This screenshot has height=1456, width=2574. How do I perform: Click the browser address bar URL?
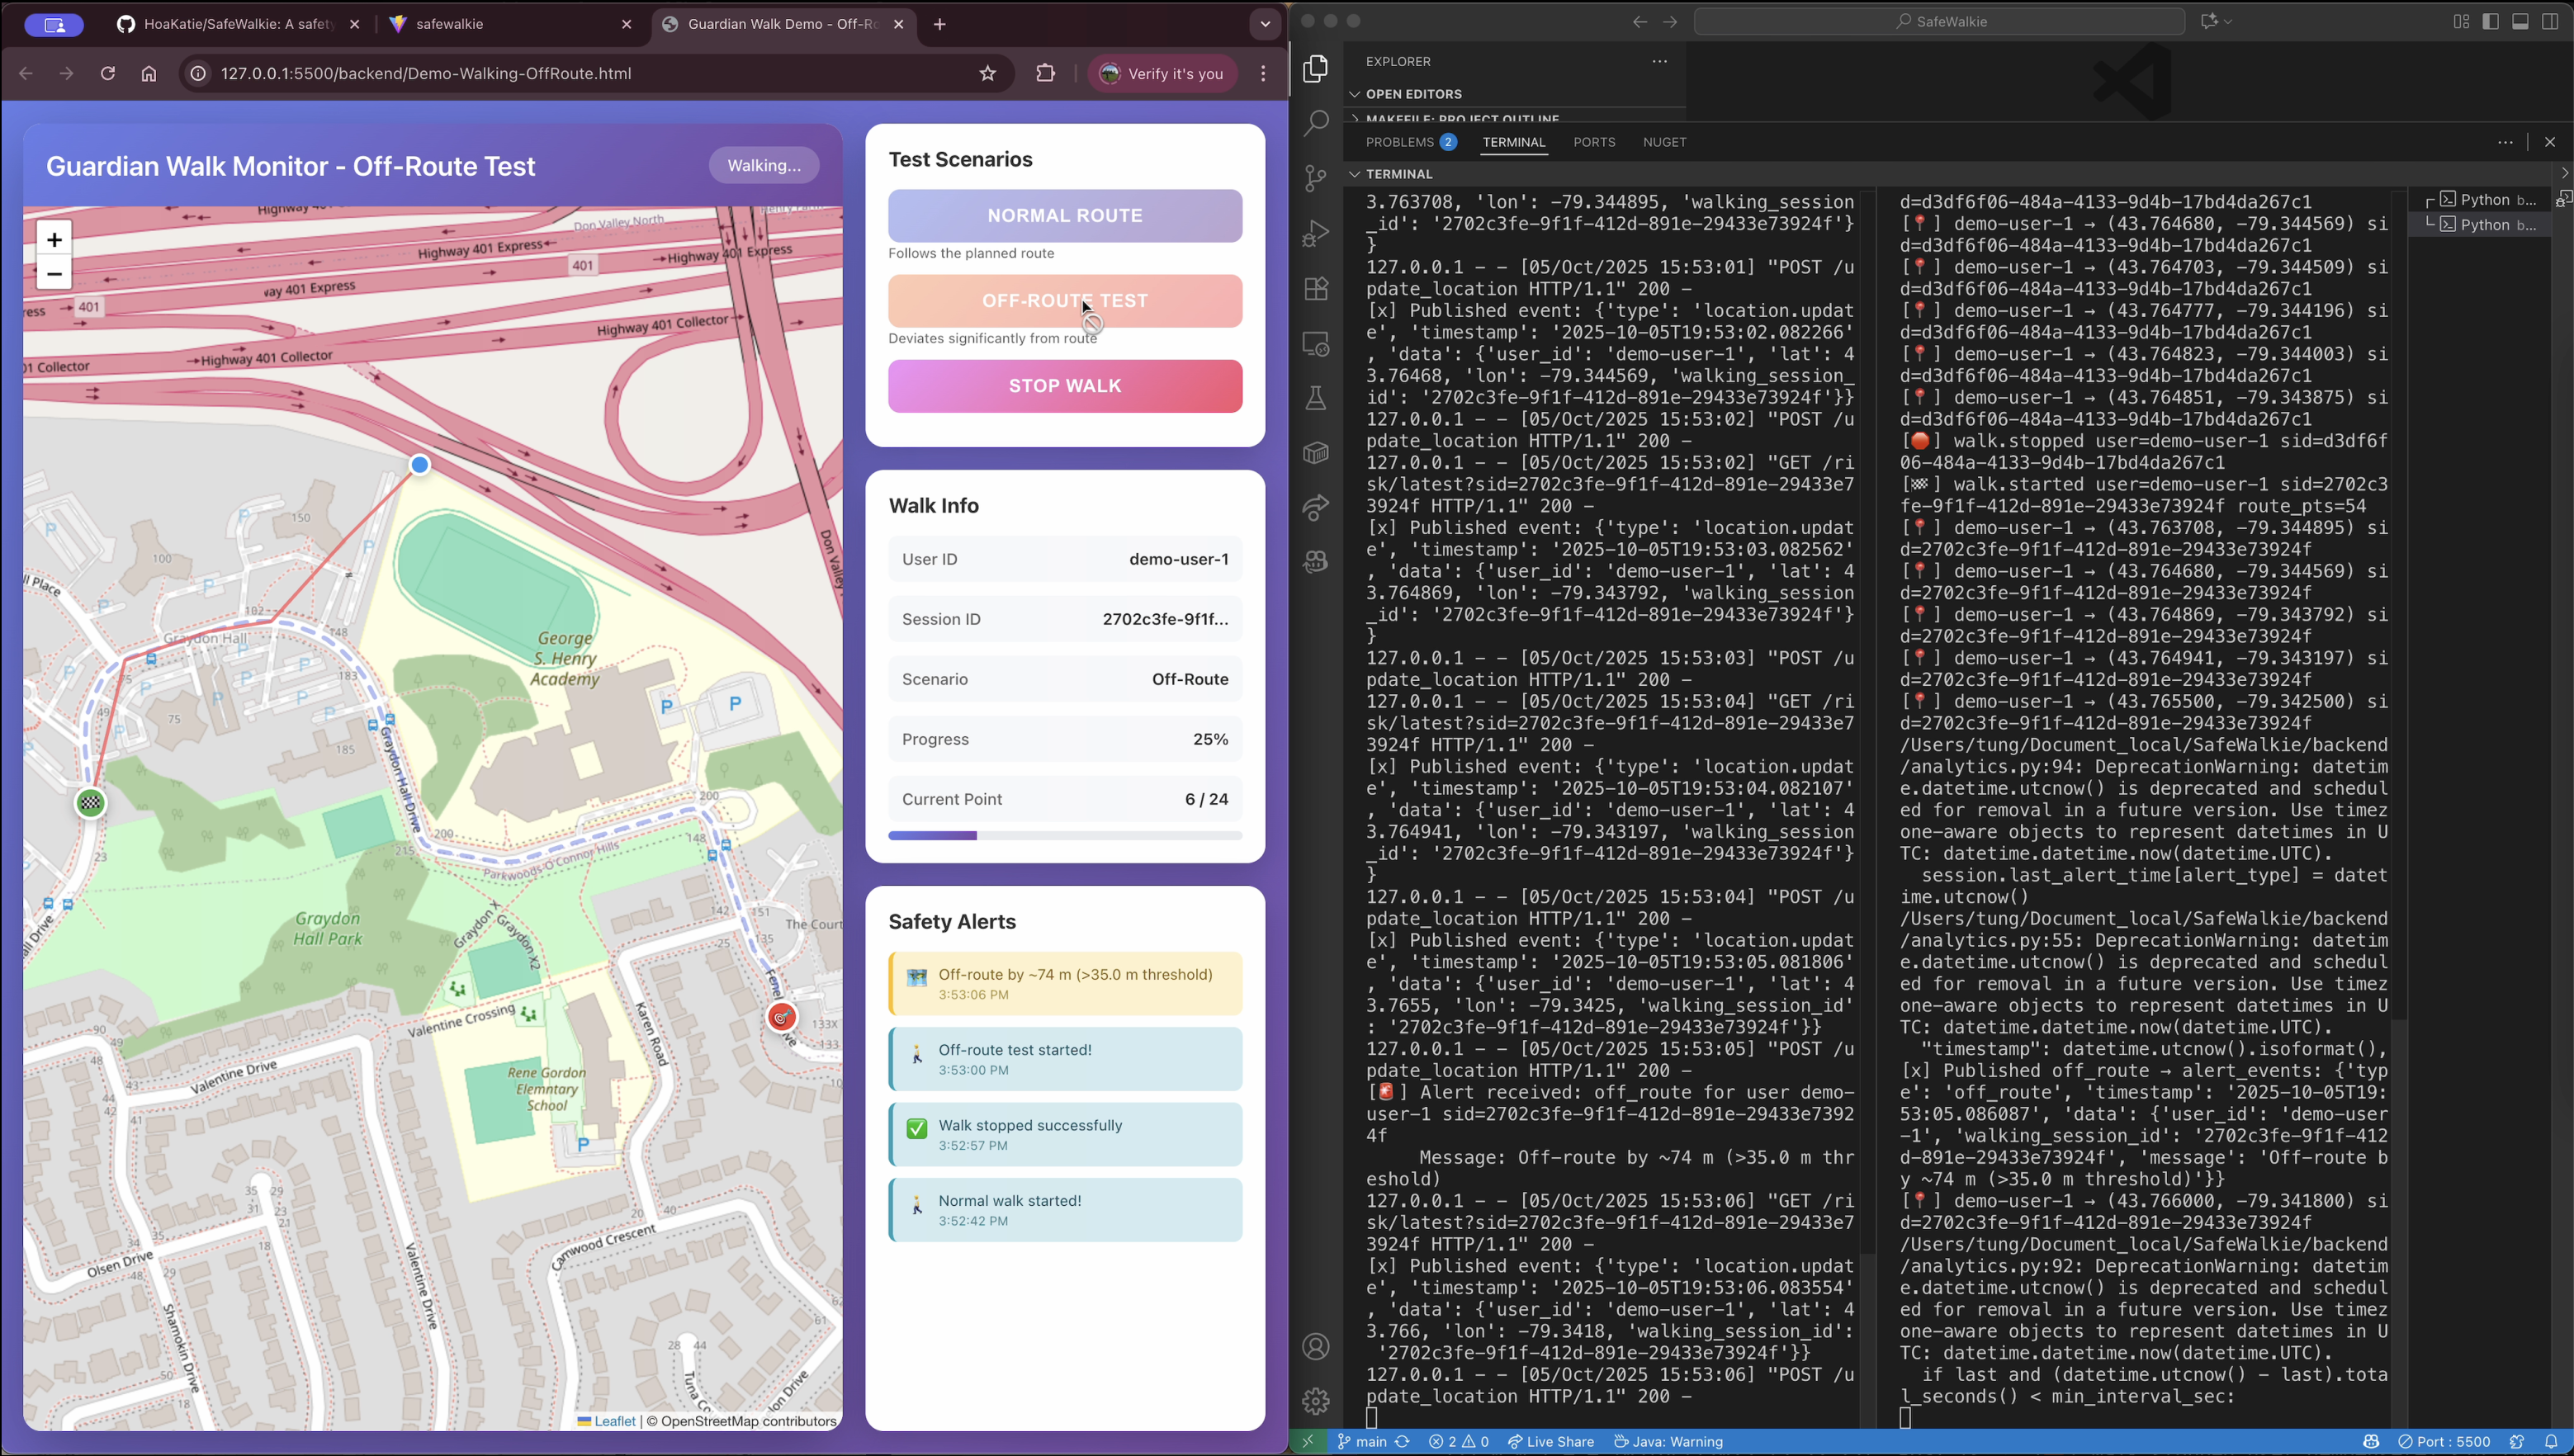[426, 73]
